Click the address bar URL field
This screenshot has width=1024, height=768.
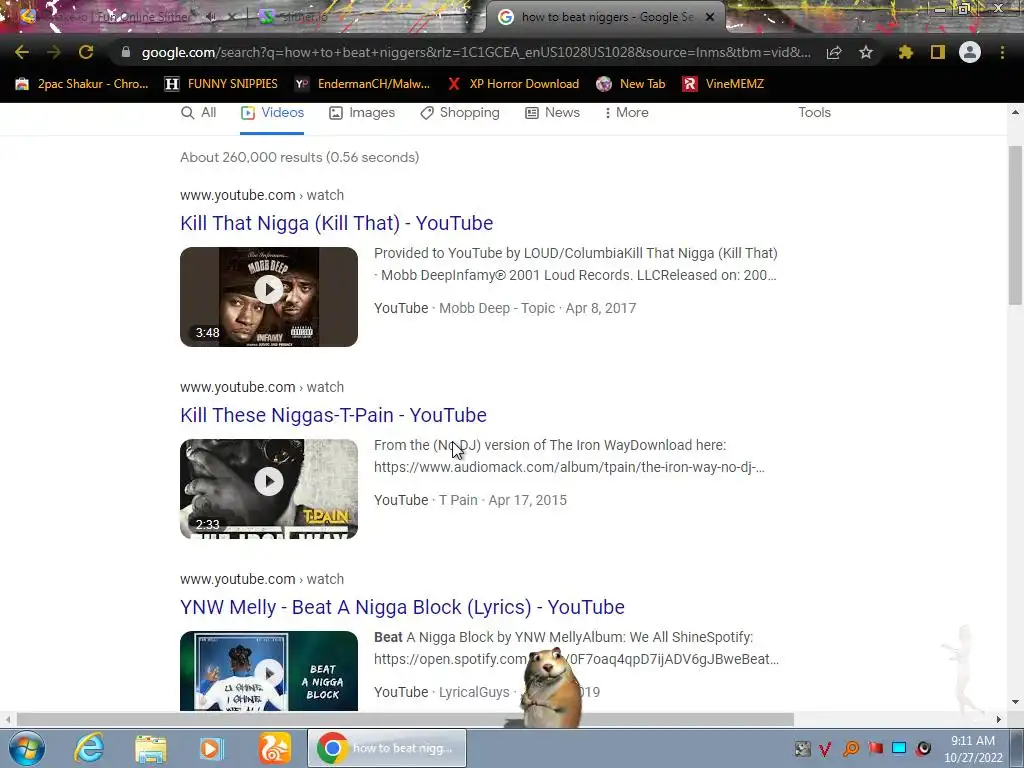475,52
